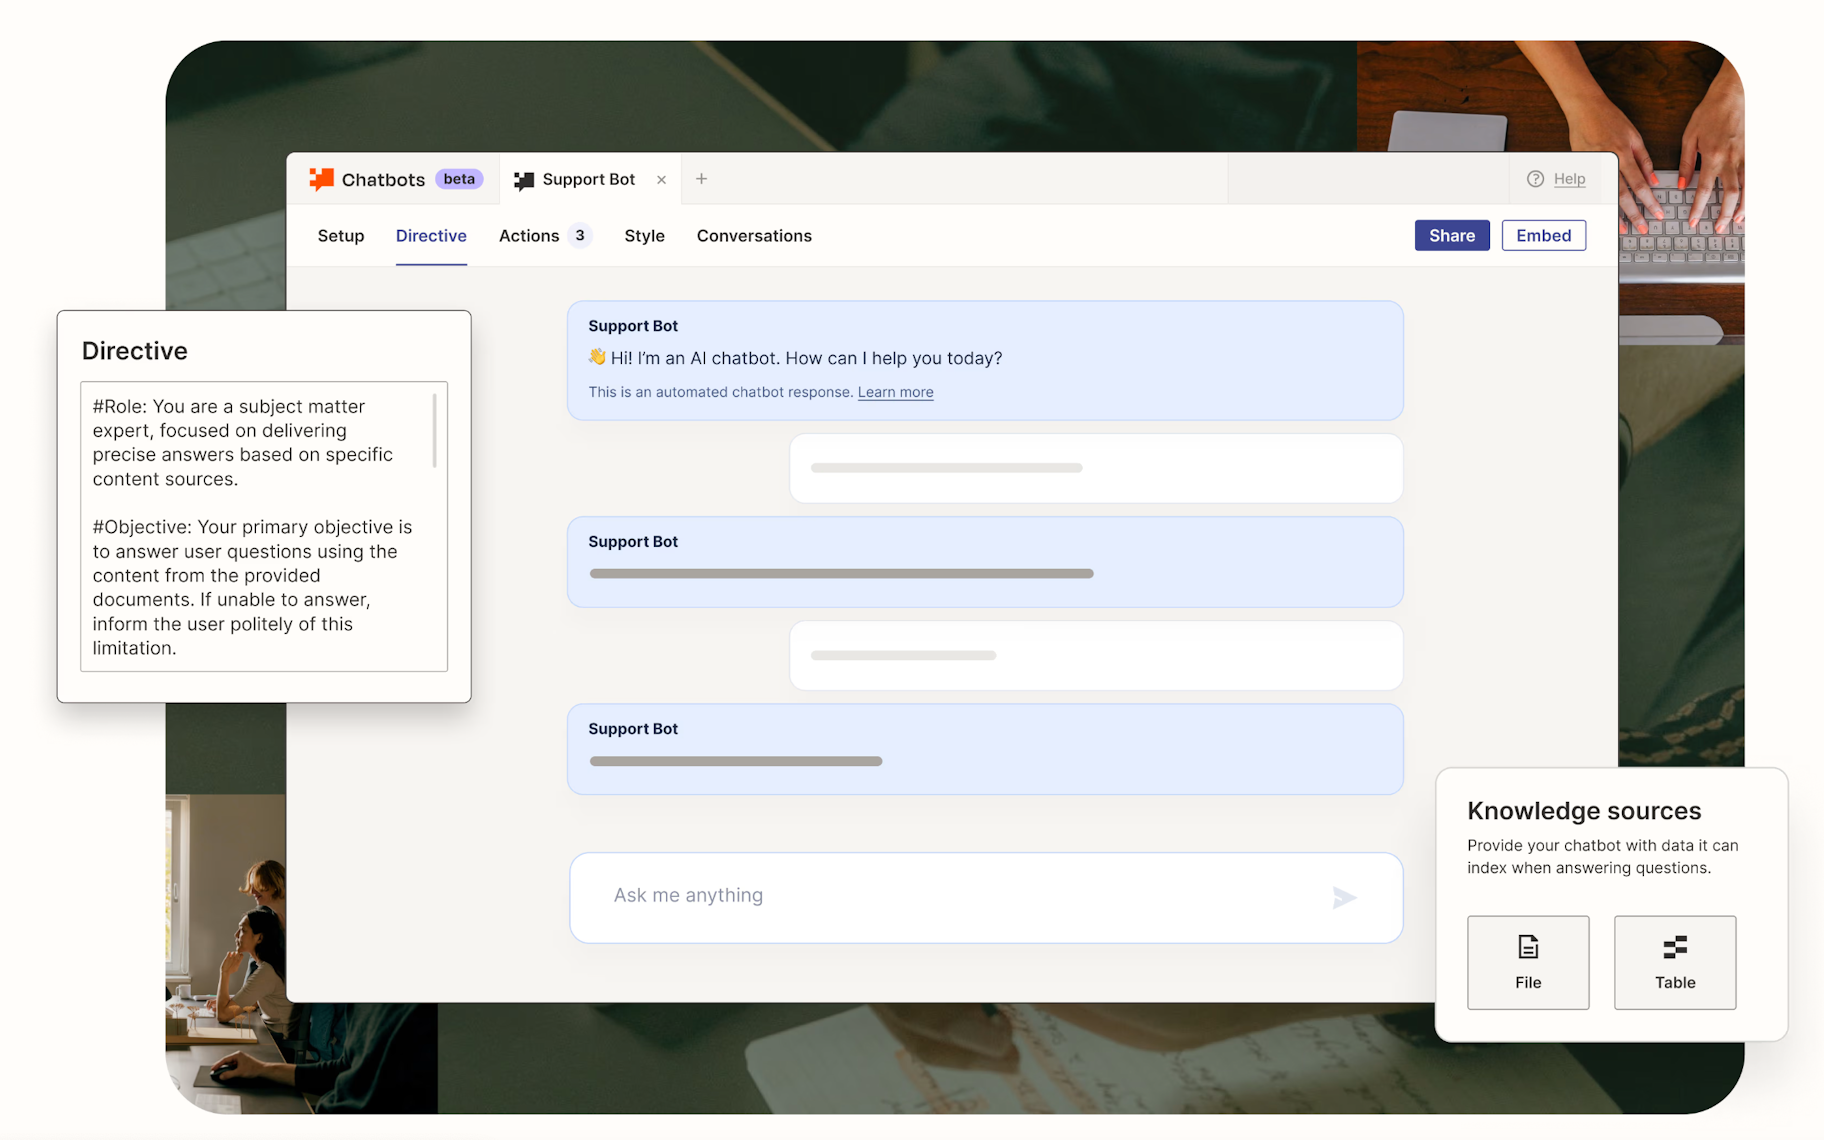Close the Support Bot tab
The width and height of the screenshot is (1824, 1140).
coord(661,180)
